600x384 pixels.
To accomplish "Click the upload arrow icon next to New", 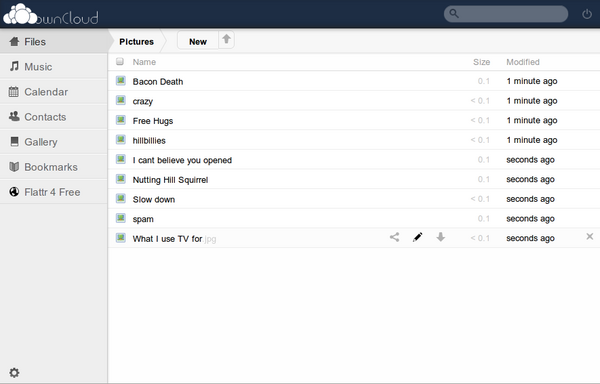I will tap(227, 39).
